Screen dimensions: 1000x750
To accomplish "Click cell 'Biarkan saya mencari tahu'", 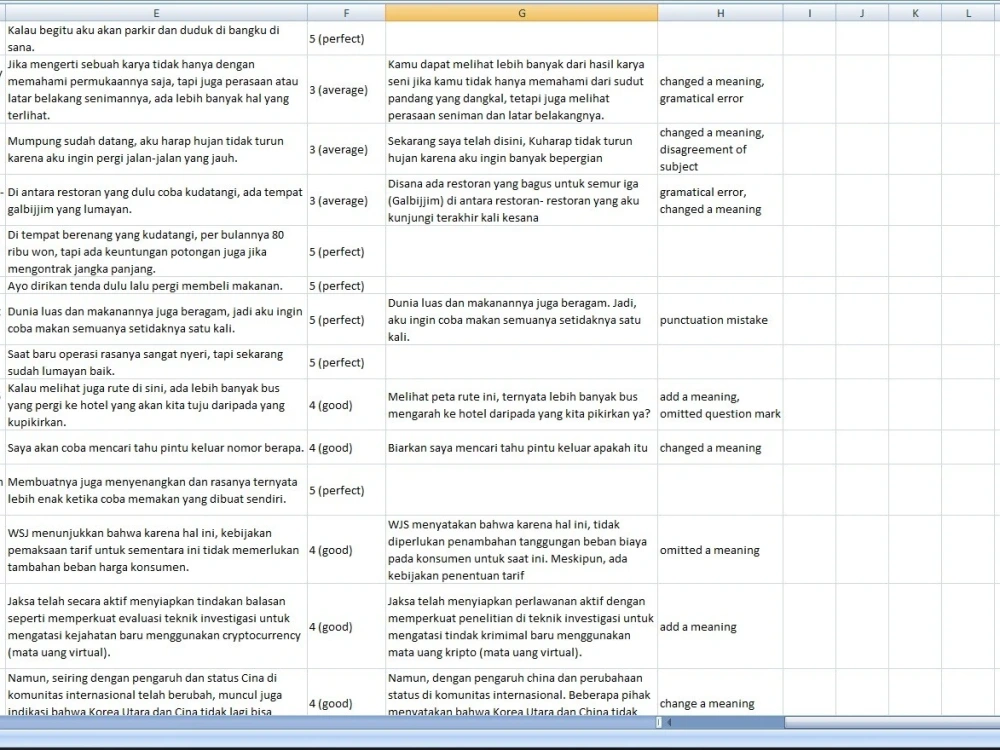I will click(522, 448).
